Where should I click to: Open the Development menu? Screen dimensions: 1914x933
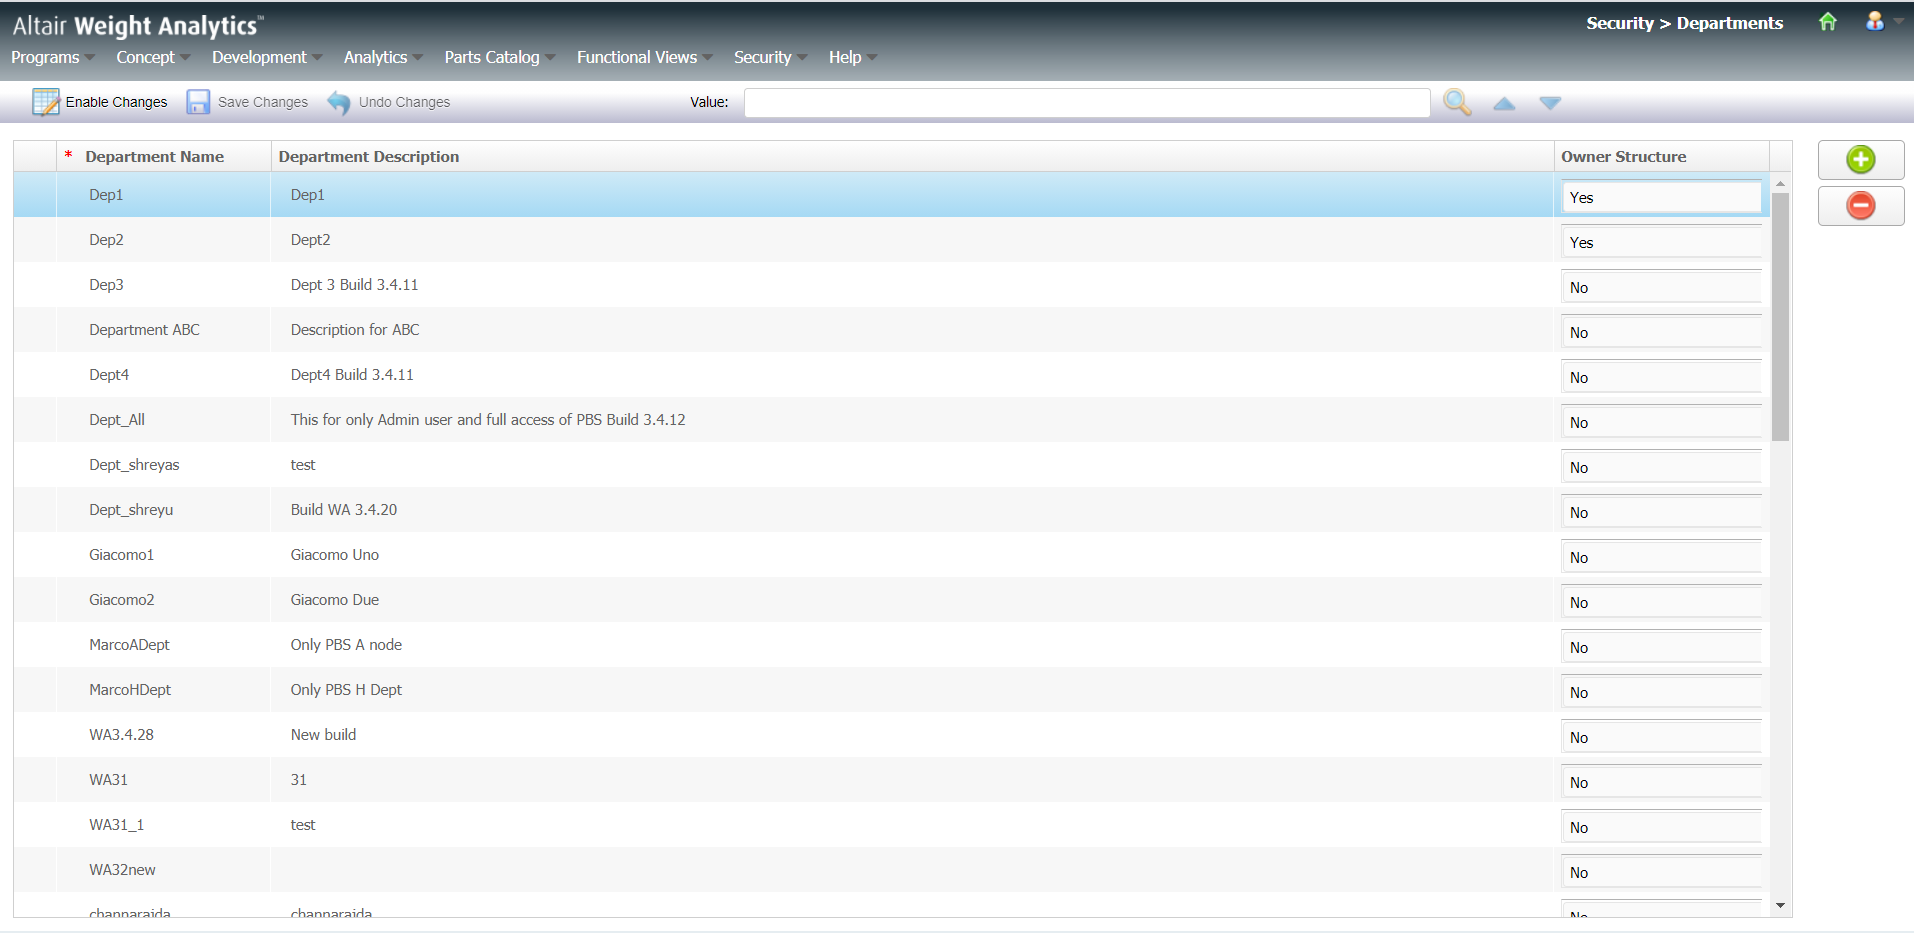click(x=267, y=57)
